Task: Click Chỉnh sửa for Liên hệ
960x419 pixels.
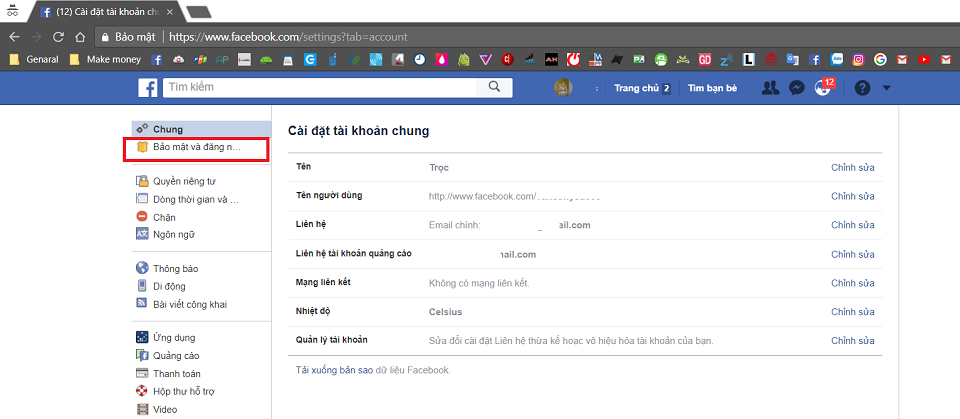Action: tap(852, 225)
